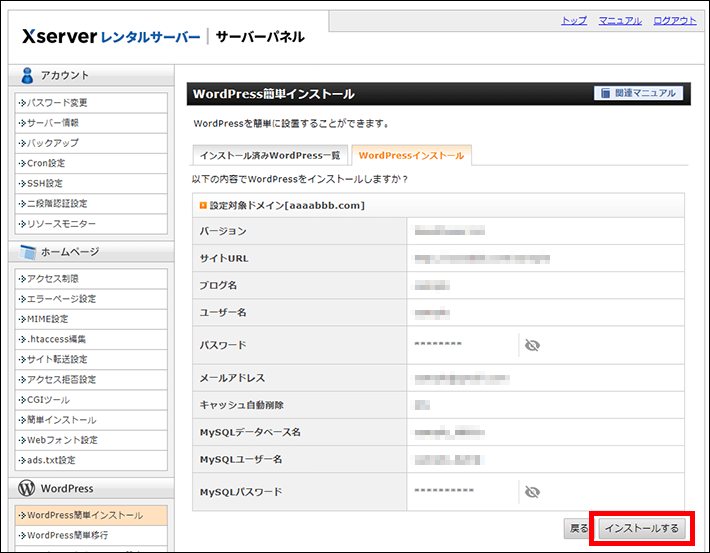Click the WordPress簡単インストール page title
Screen dimensions: 710x553
pos(274,94)
